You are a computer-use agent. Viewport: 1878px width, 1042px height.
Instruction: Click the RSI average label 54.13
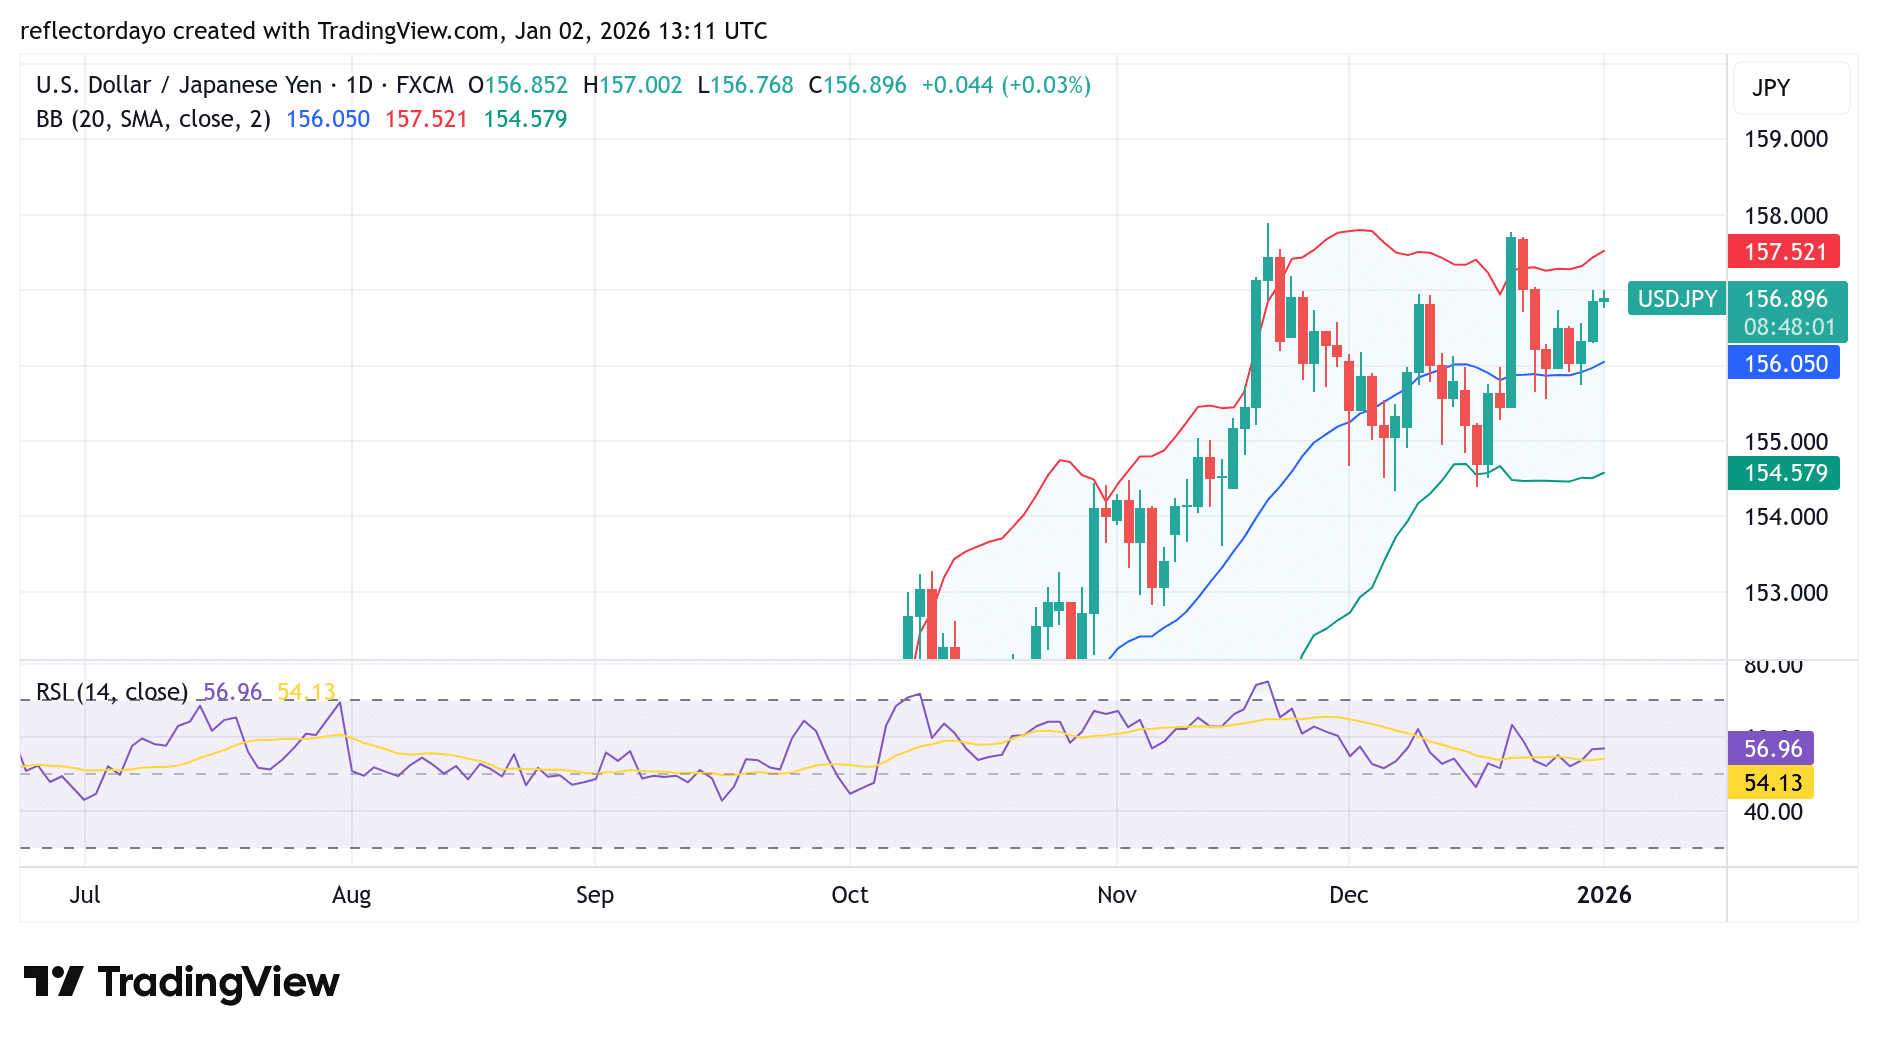coord(1771,782)
